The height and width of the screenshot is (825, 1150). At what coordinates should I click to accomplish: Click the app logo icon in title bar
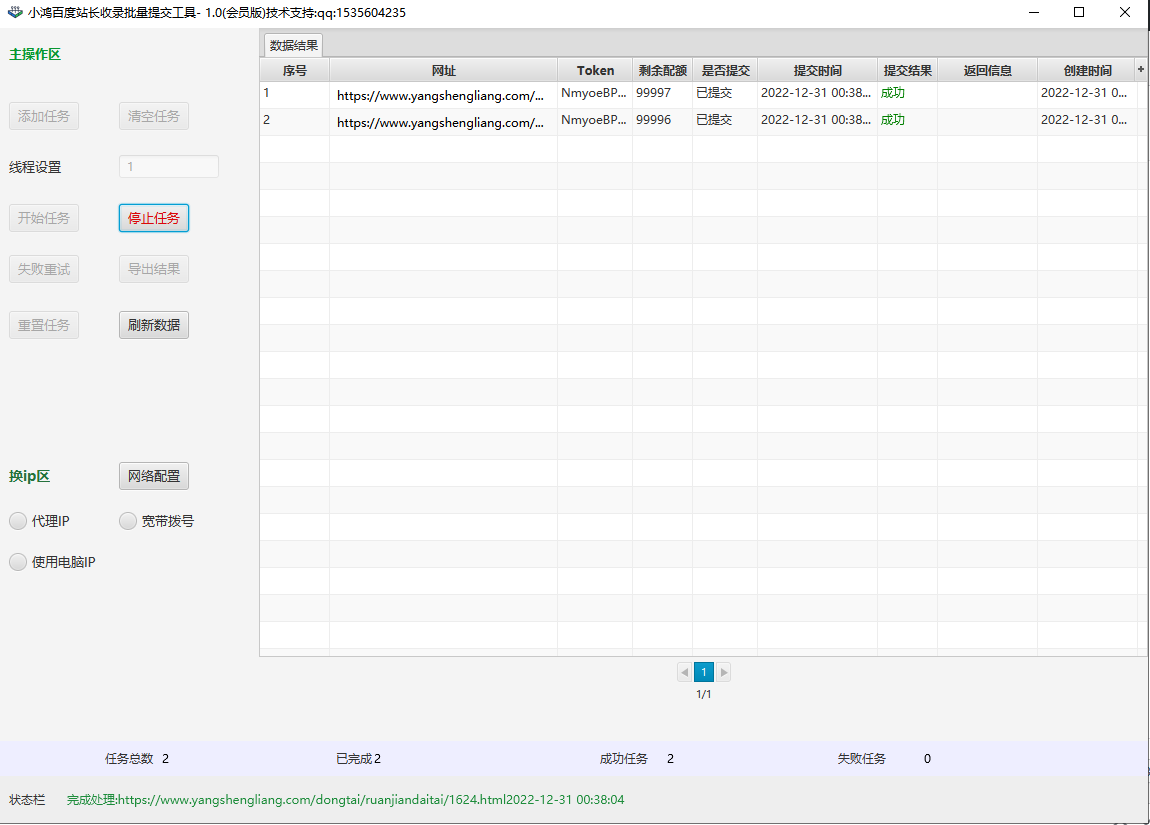15,13
